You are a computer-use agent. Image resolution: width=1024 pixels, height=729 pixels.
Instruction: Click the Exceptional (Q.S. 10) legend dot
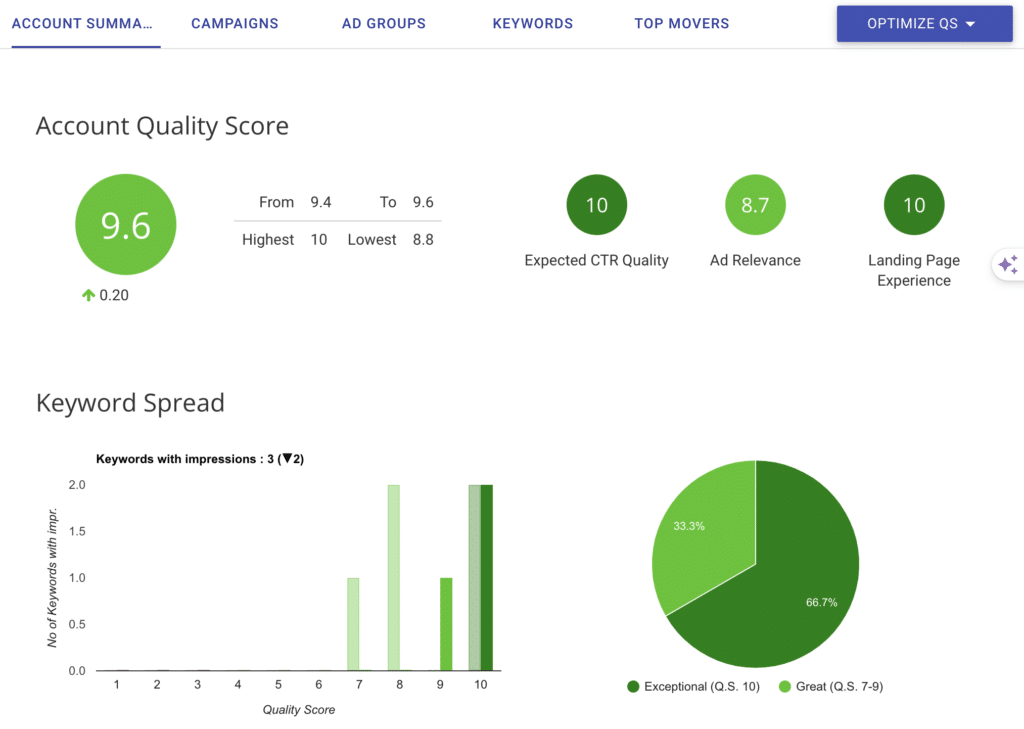[633, 687]
